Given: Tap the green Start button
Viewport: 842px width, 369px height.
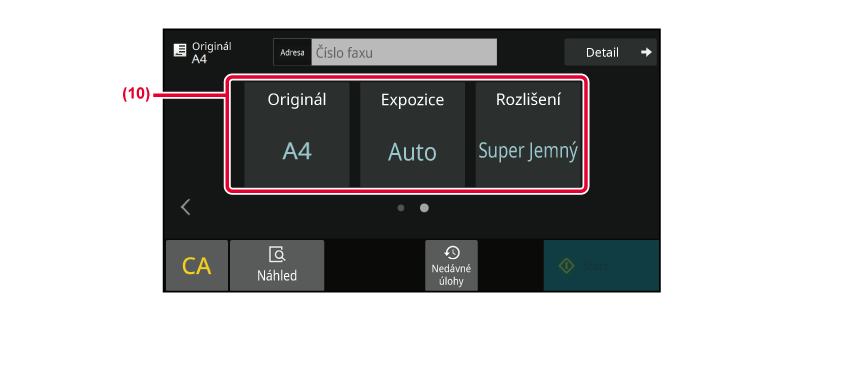Looking at the screenshot, I should [x=601, y=265].
